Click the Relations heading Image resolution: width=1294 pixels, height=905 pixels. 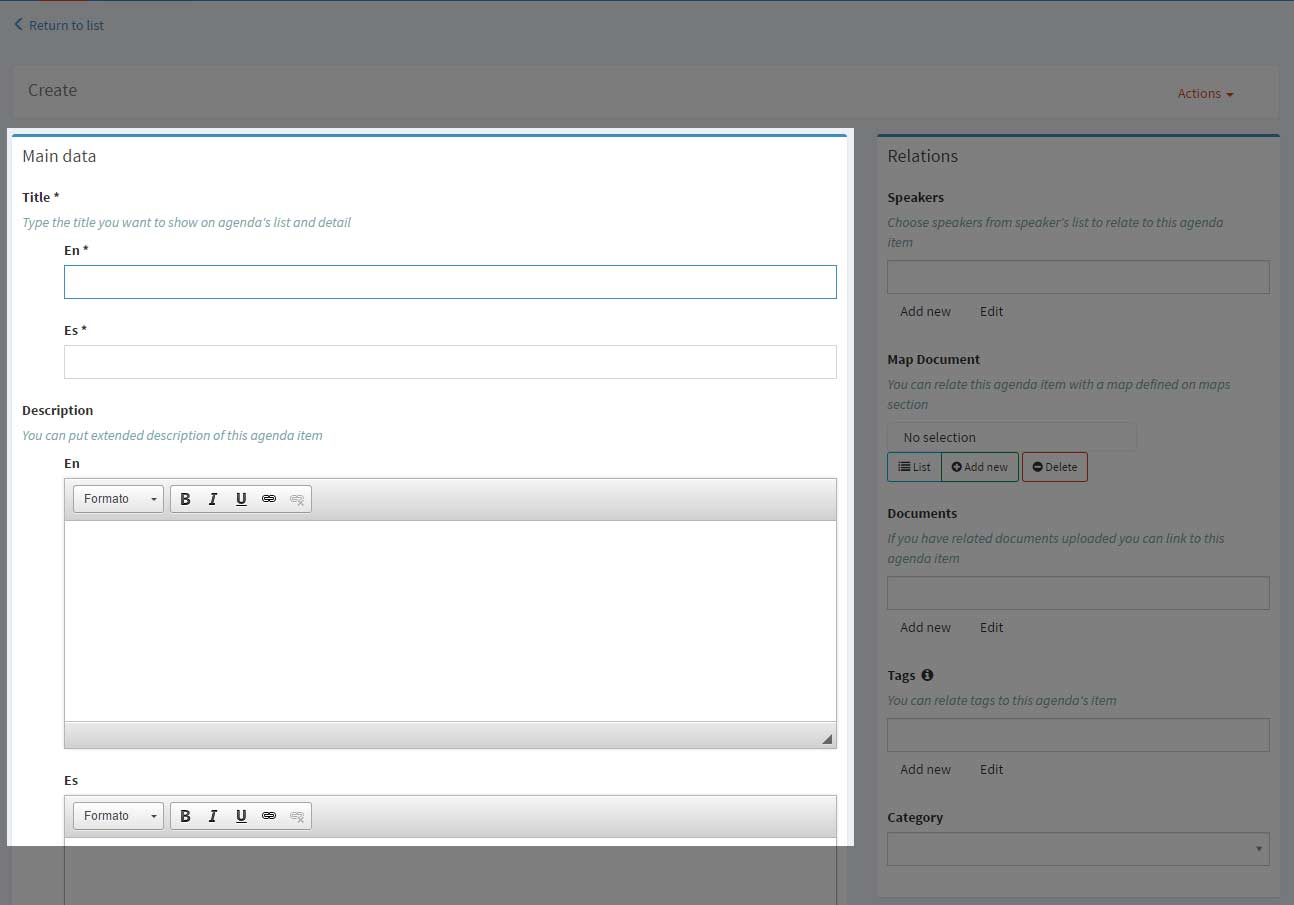point(922,156)
